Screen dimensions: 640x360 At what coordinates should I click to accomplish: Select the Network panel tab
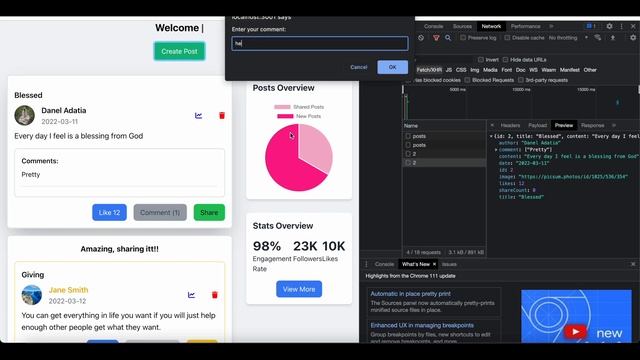(491, 26)
